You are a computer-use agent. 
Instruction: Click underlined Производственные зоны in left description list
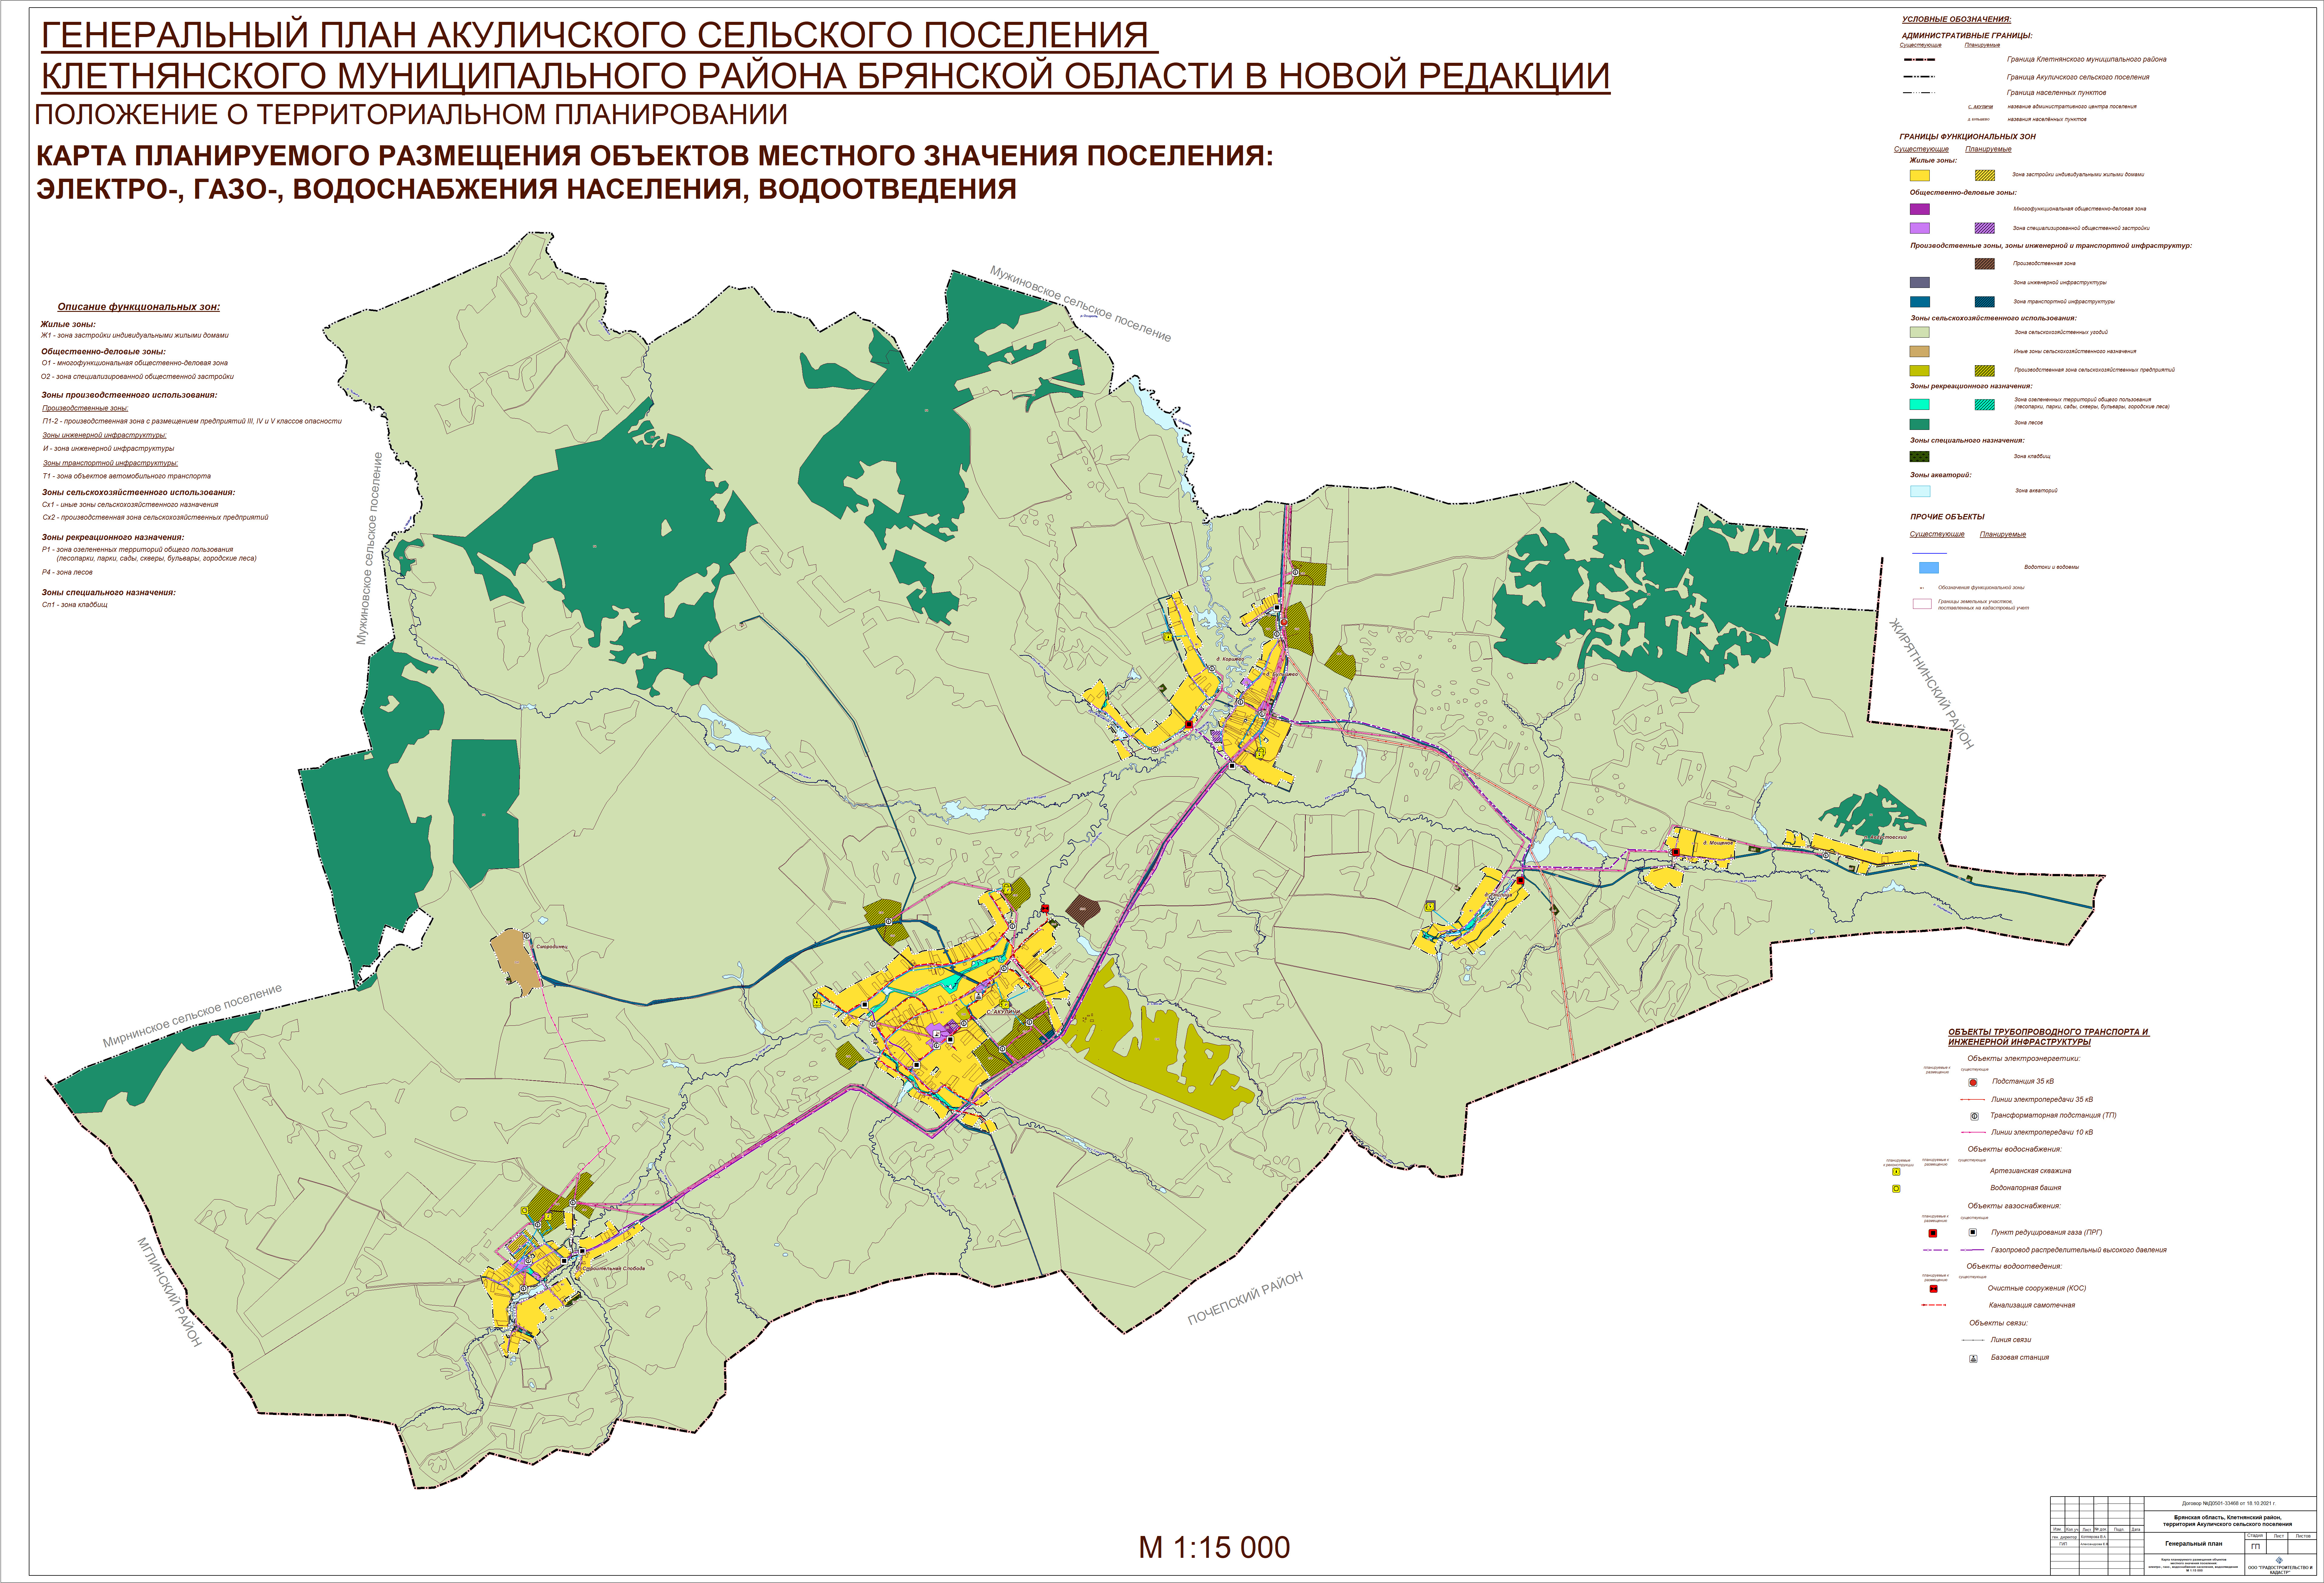tap(85, 408)
